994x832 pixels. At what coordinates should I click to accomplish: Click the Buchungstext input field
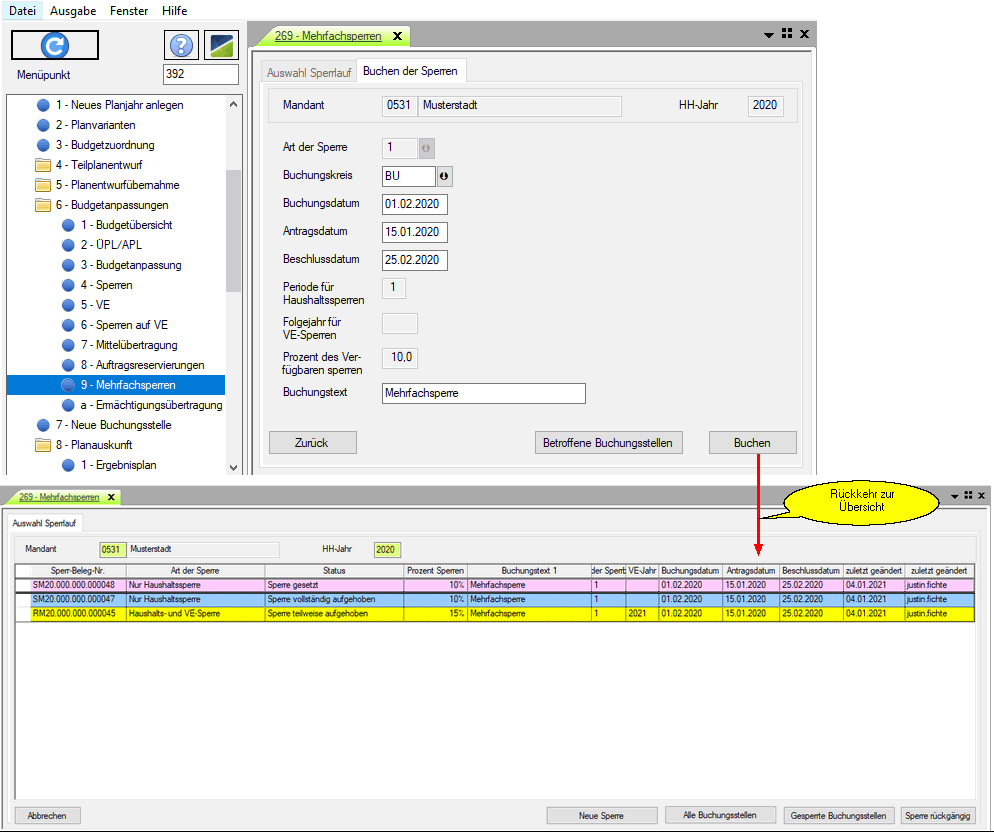(x=484, y=393)
